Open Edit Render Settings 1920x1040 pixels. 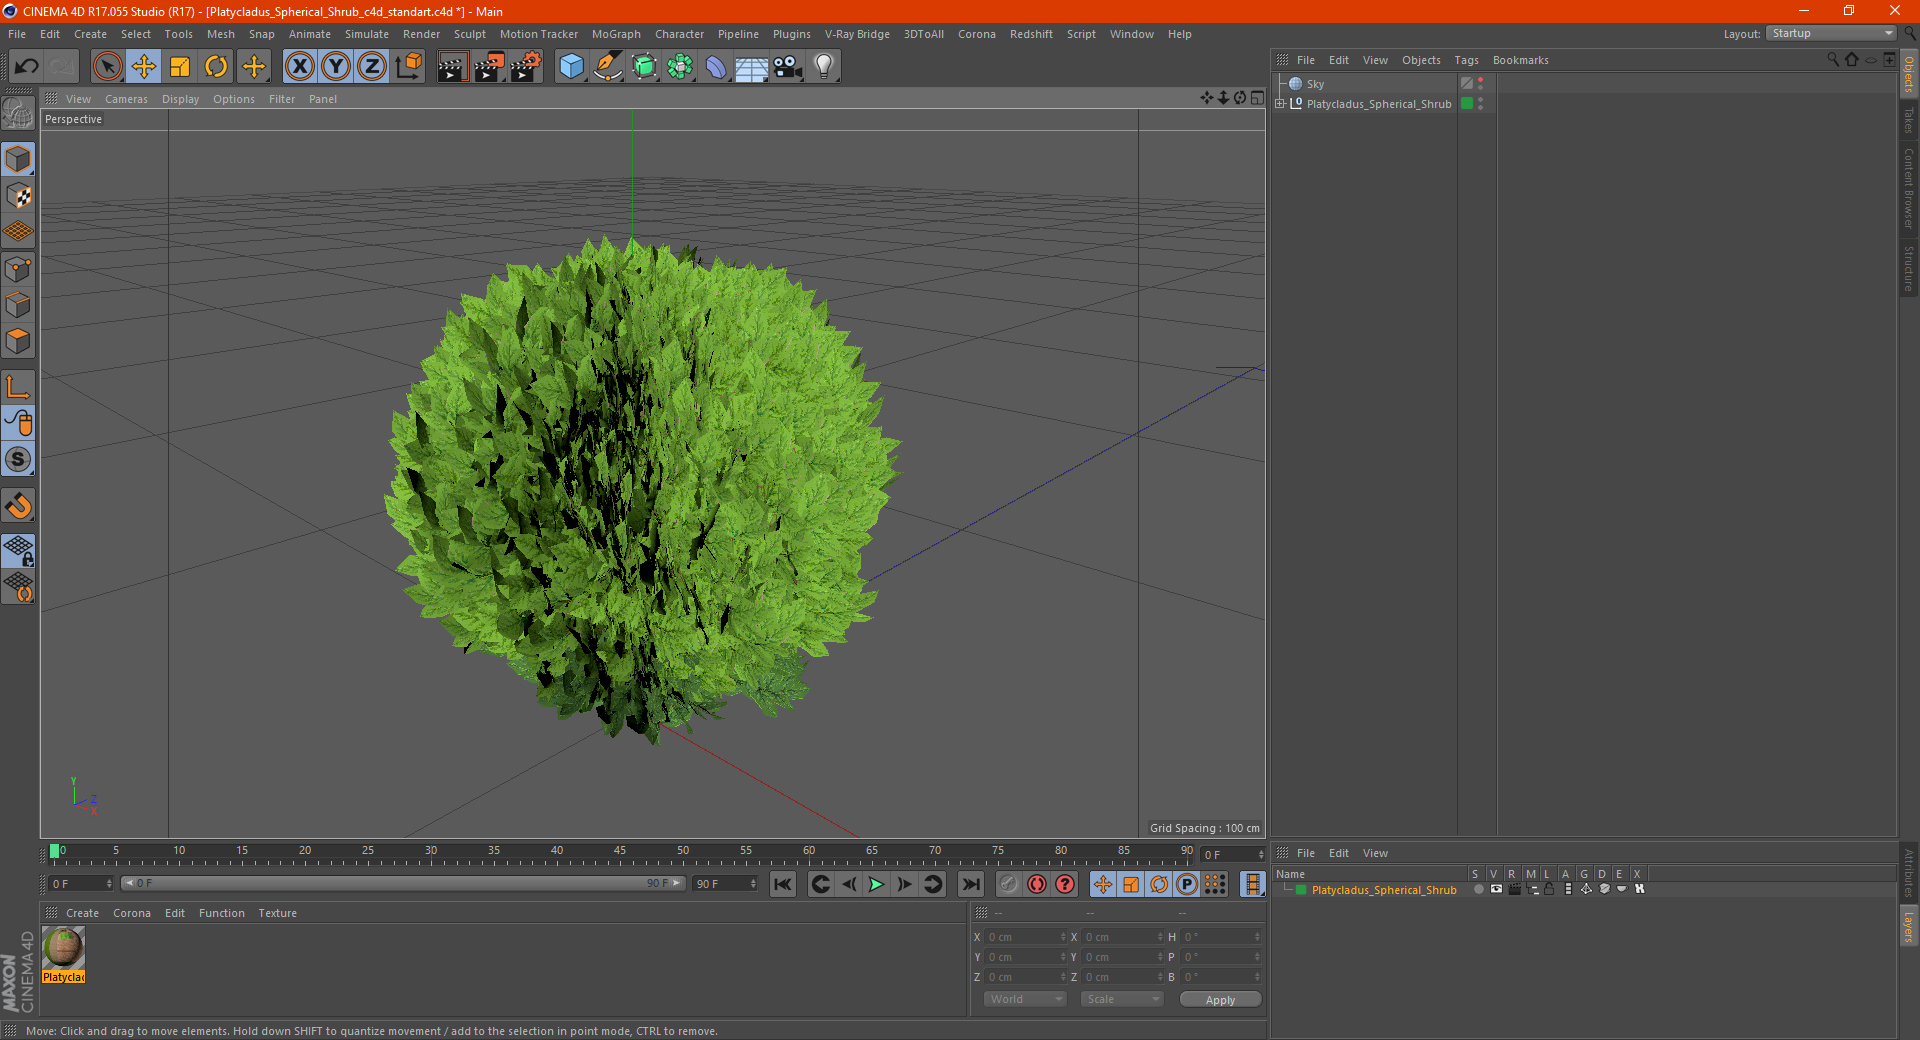click(526, 67)
